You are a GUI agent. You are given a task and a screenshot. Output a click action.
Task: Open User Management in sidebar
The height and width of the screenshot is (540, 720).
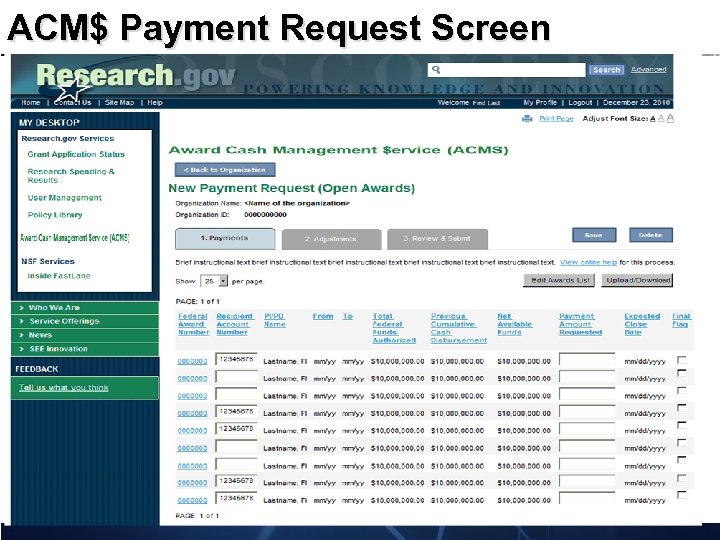[x=64, y=198]
